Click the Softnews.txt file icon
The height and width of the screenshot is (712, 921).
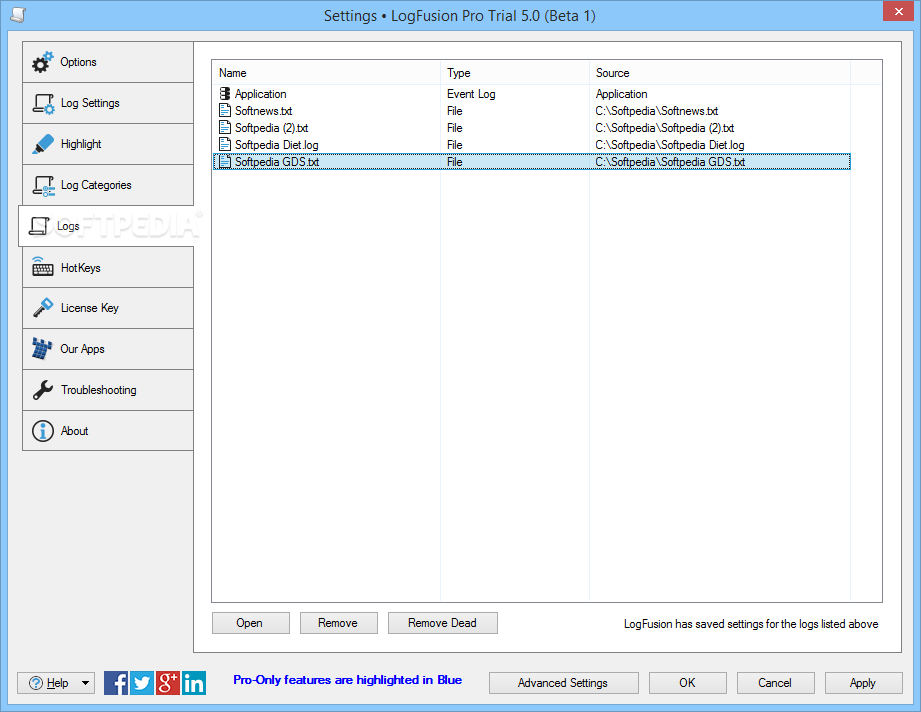click(x=225, y=110)
